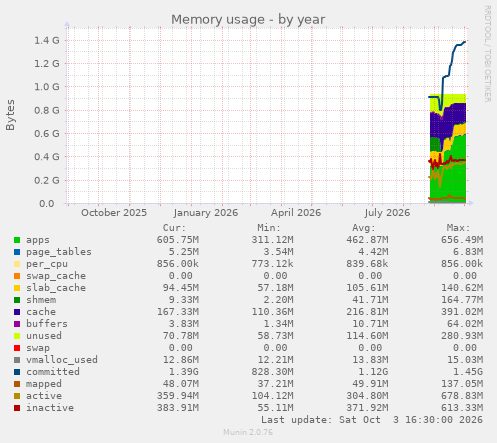Click the '0.8 G' axis label
Screen dimensions: 497x443
[x=47, y=110]
